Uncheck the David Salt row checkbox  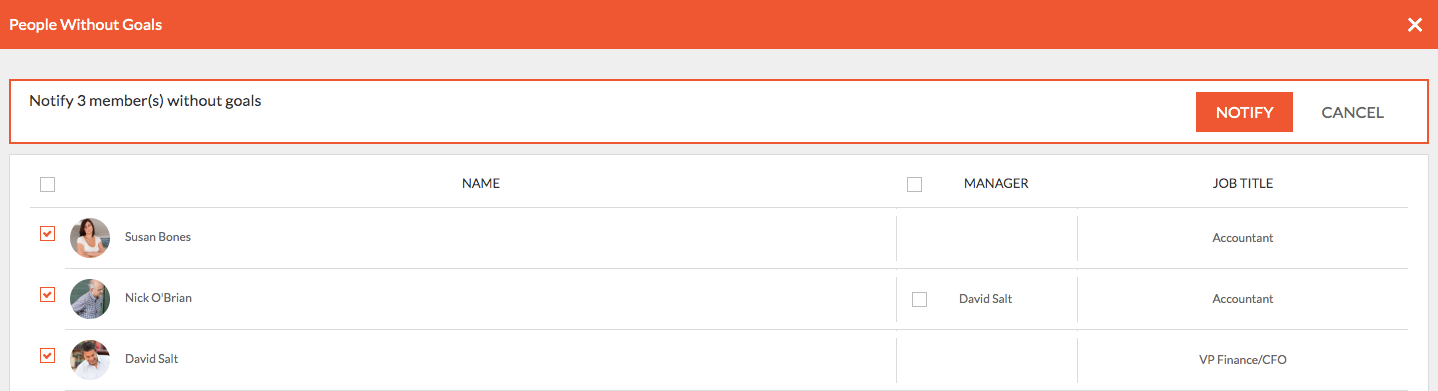coord(47,355)
